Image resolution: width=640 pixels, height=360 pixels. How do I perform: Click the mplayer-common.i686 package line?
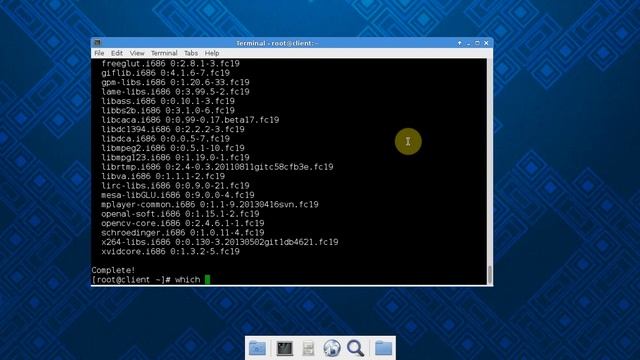tap(210, 204)
